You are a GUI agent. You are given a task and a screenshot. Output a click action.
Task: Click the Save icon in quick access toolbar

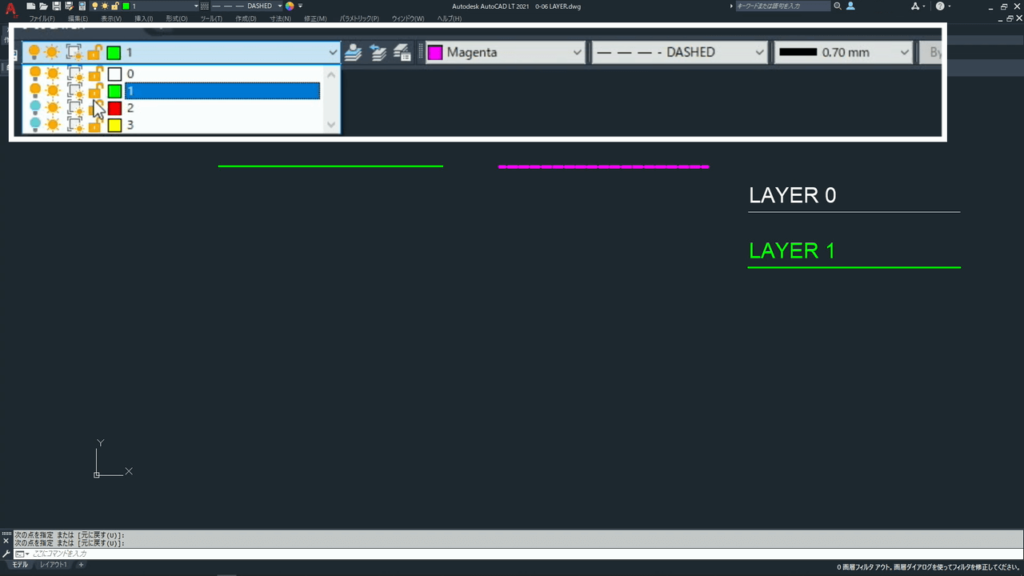[x=56, y=6]
